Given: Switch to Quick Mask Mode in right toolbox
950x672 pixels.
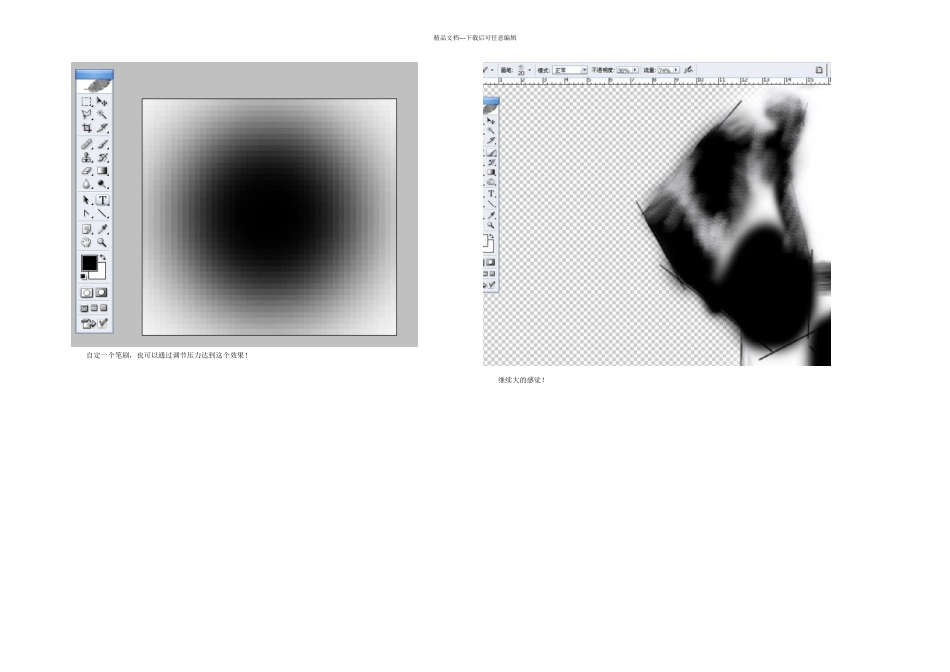Looking at the screenshot, I should coord(491,262).
